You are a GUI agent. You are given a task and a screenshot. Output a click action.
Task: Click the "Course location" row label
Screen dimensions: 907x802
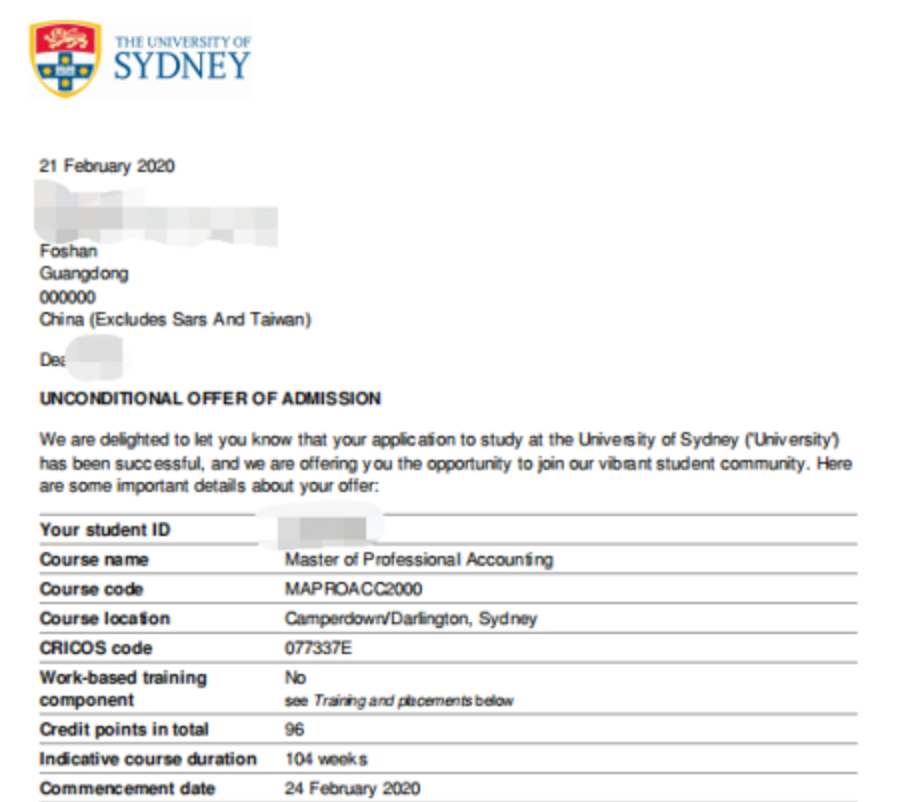click(x=105, y=619)
